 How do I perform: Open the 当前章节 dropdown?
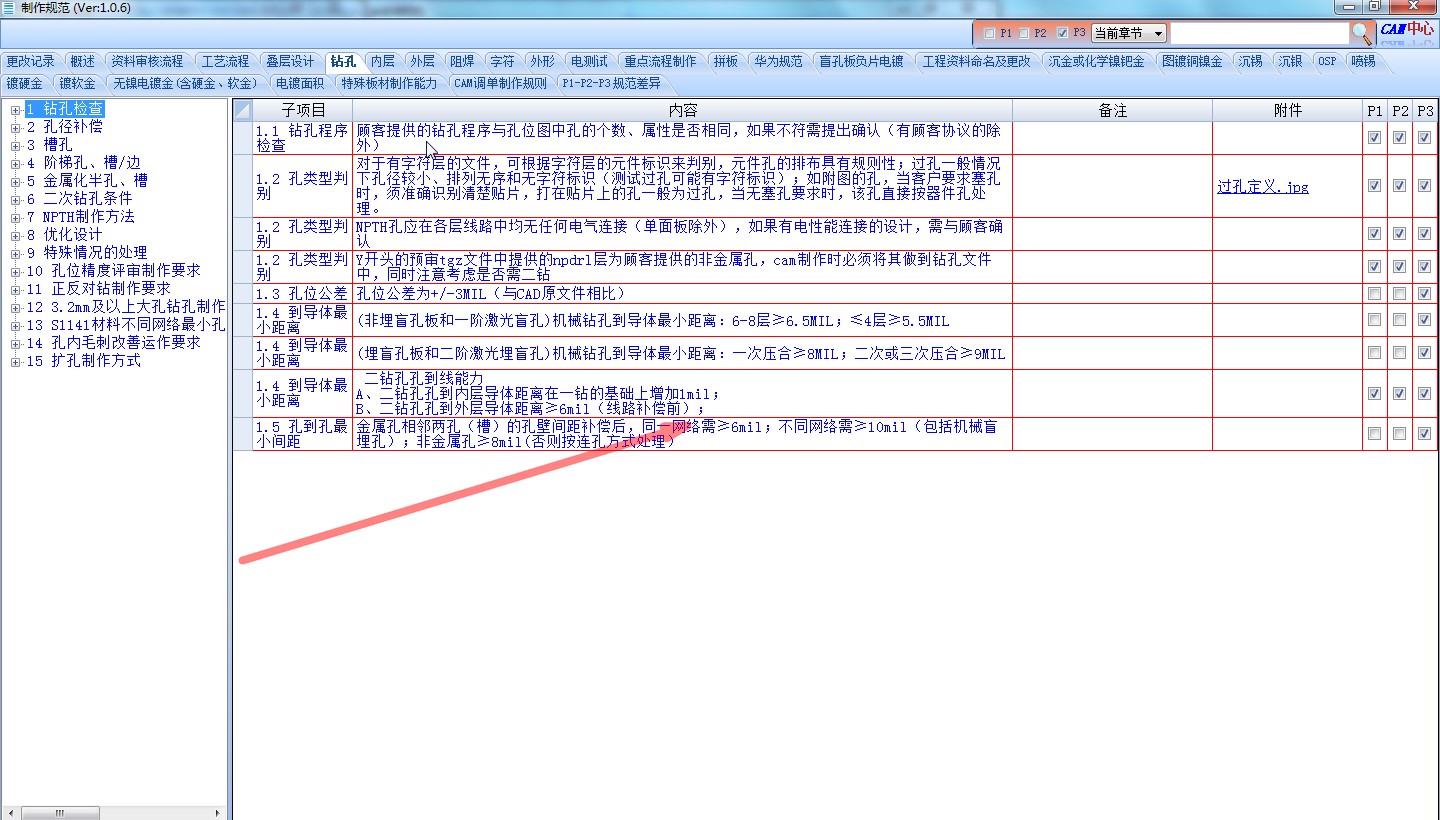[x=1158, y=33]
